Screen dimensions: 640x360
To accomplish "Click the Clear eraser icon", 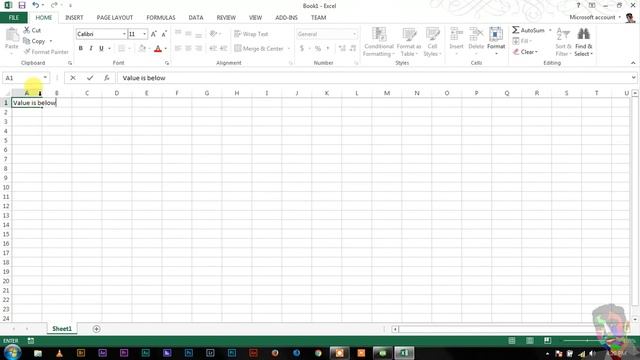I will click(516, 52).
